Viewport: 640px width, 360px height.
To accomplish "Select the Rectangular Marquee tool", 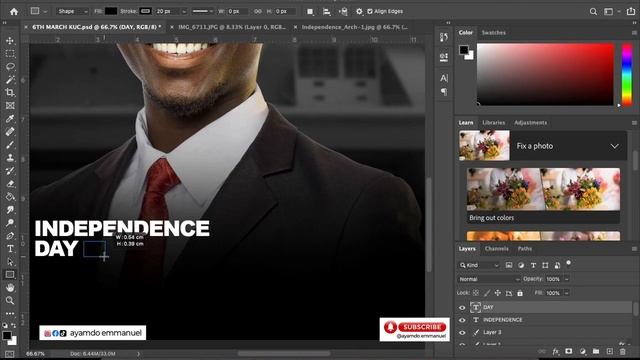I will pyautogui.click(x=10, y=54).
